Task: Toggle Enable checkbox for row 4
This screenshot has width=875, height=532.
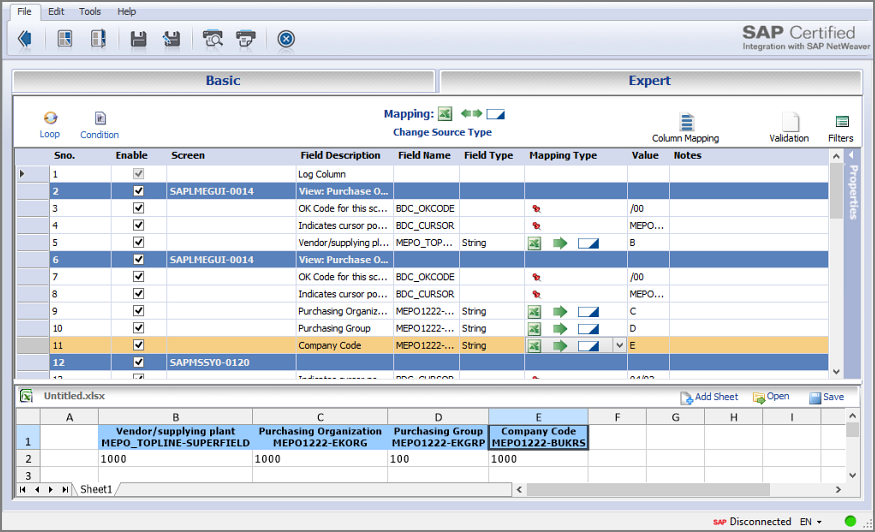Action: pyautogui.click(x=138, y=225)
